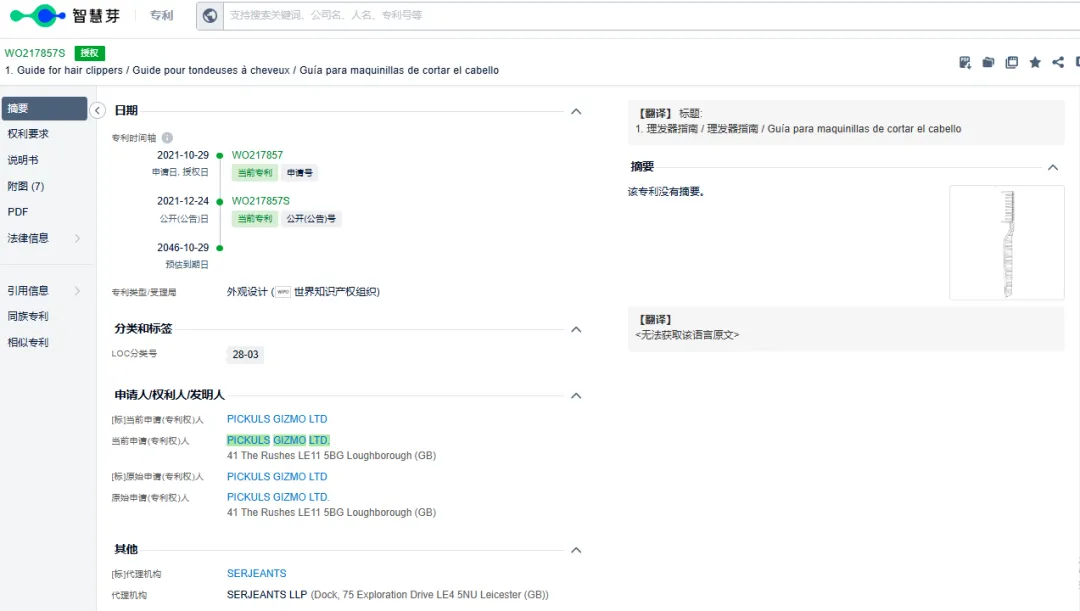The height and width of the screenshot is (611, 1080).
Task: Open the standardized current assignee PICKULS GIZMO LTD
Action: [277, 419]
